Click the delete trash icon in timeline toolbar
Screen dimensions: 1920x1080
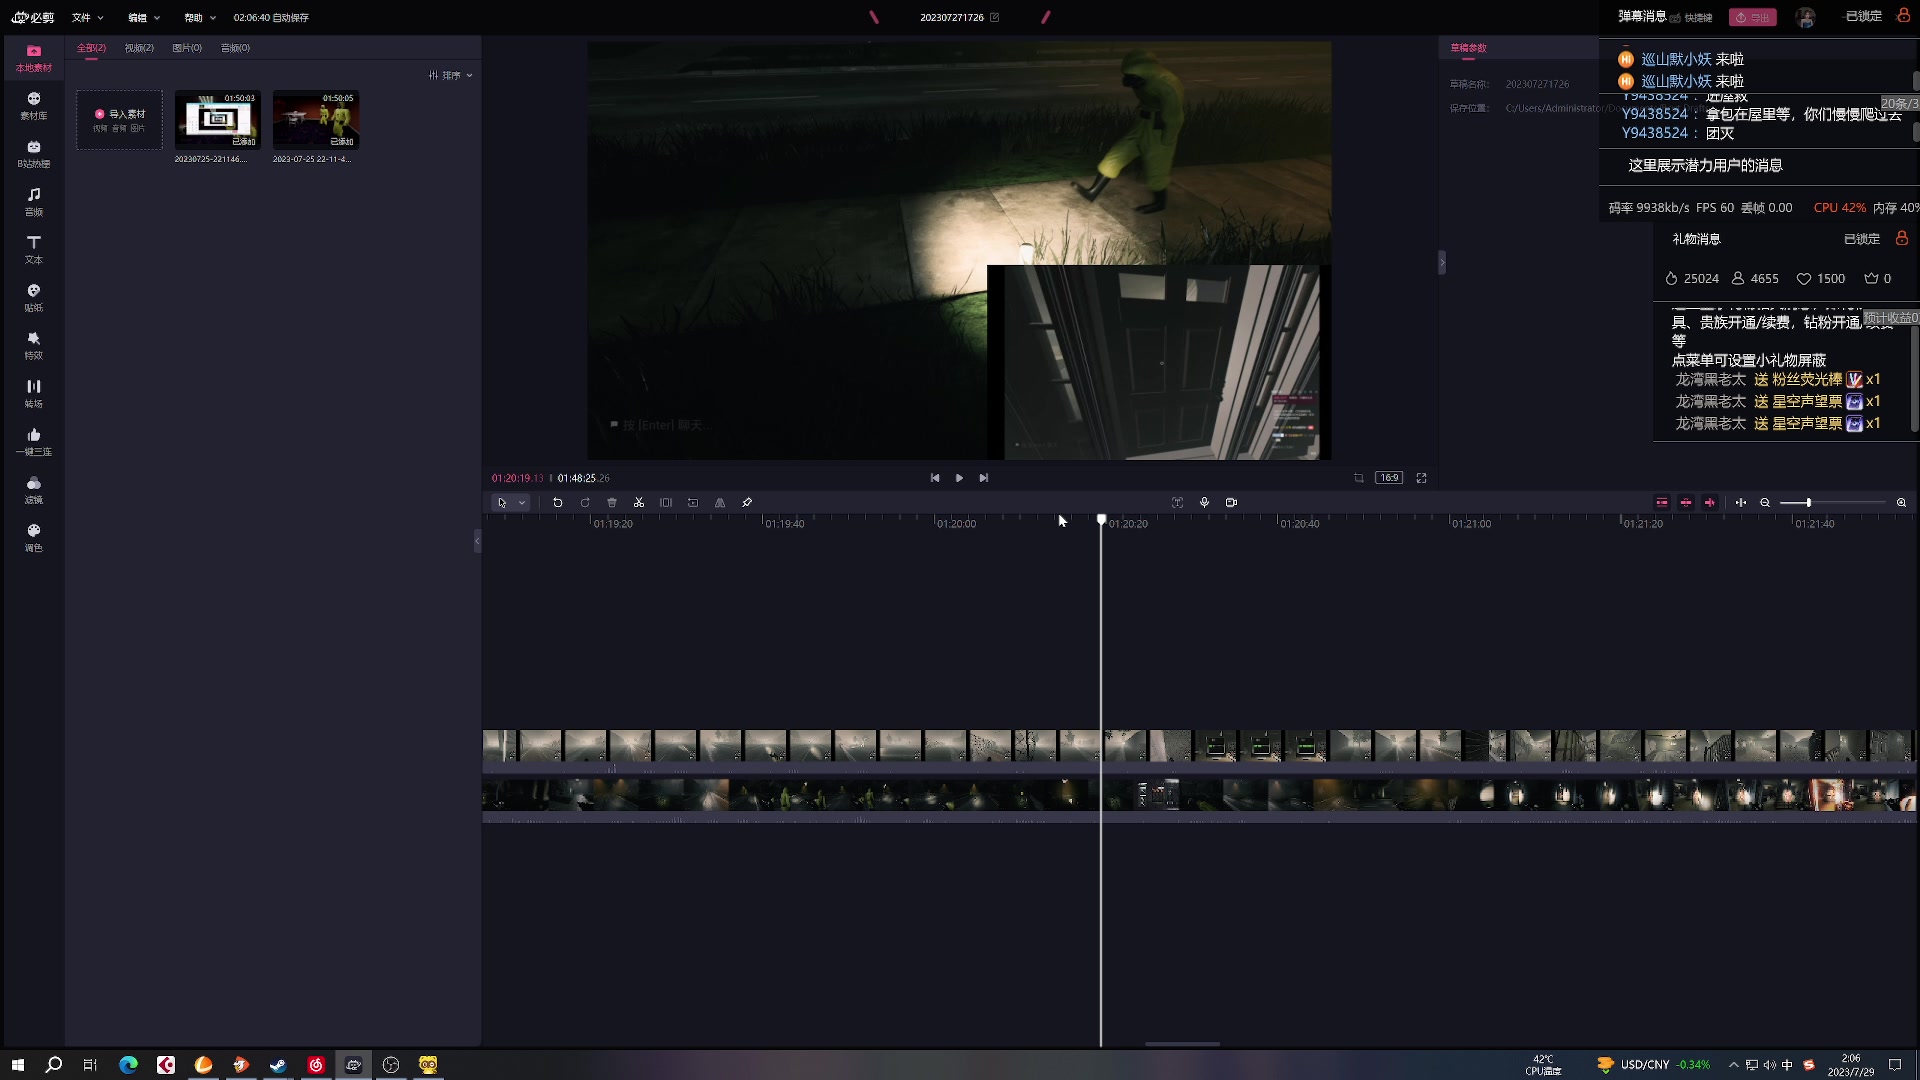coord(612,503)
